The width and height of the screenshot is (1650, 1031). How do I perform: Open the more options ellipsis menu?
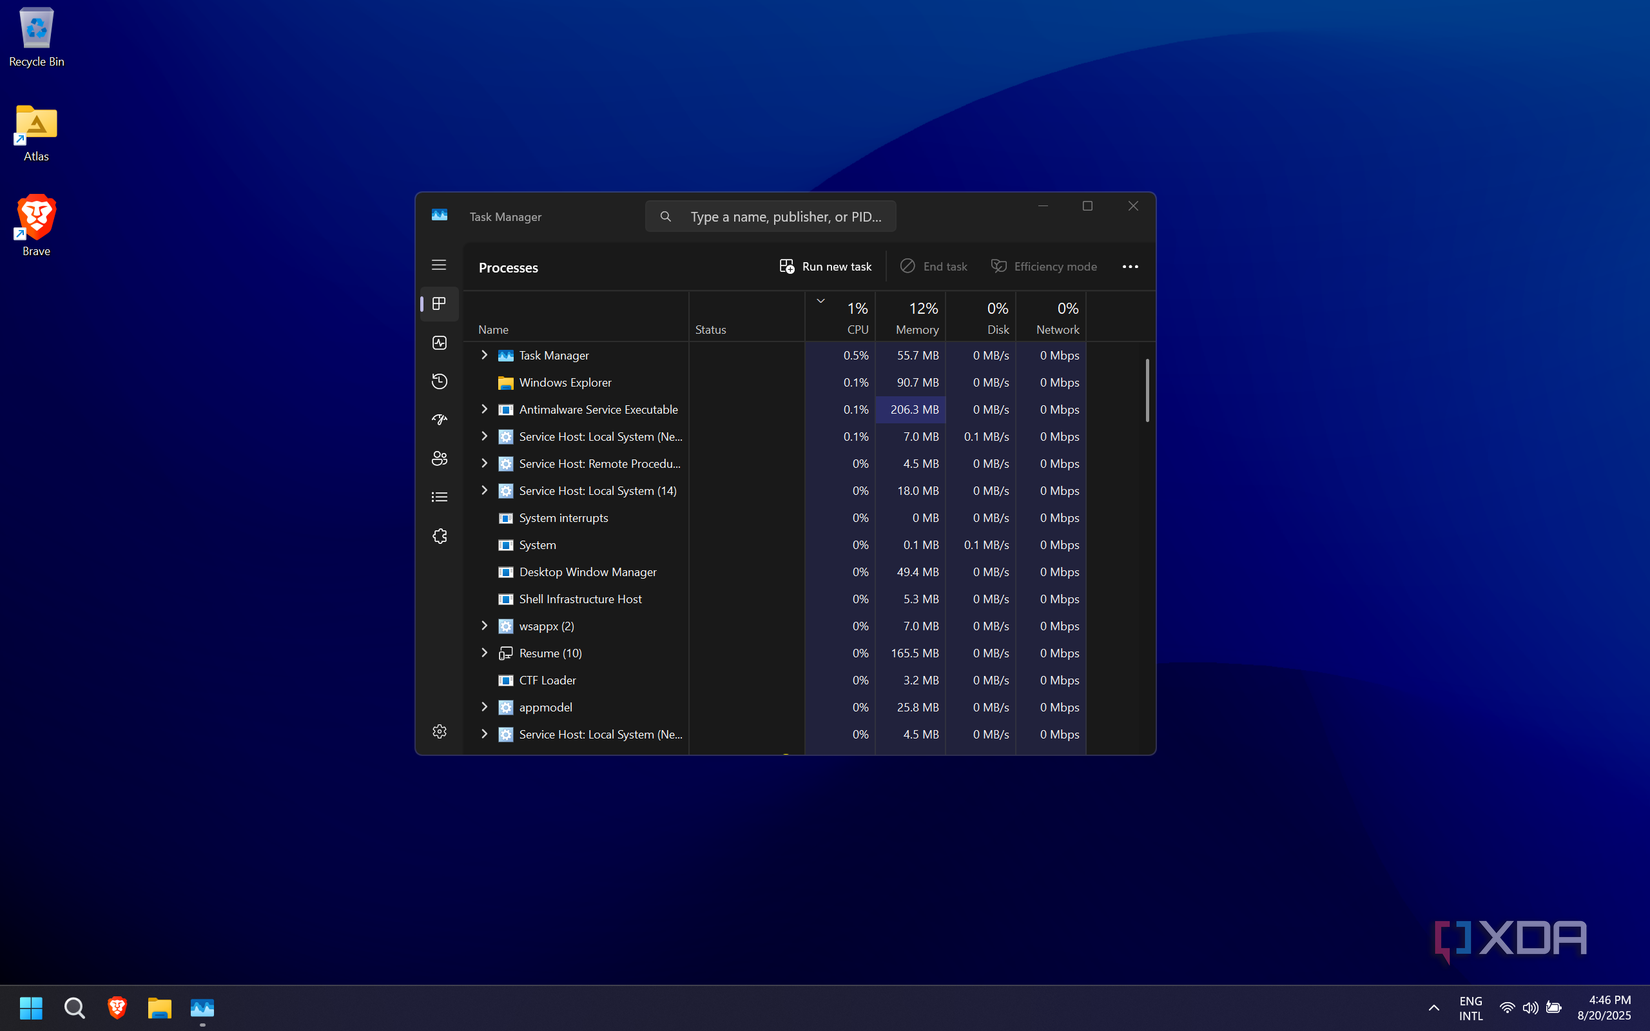(1130, 266)
